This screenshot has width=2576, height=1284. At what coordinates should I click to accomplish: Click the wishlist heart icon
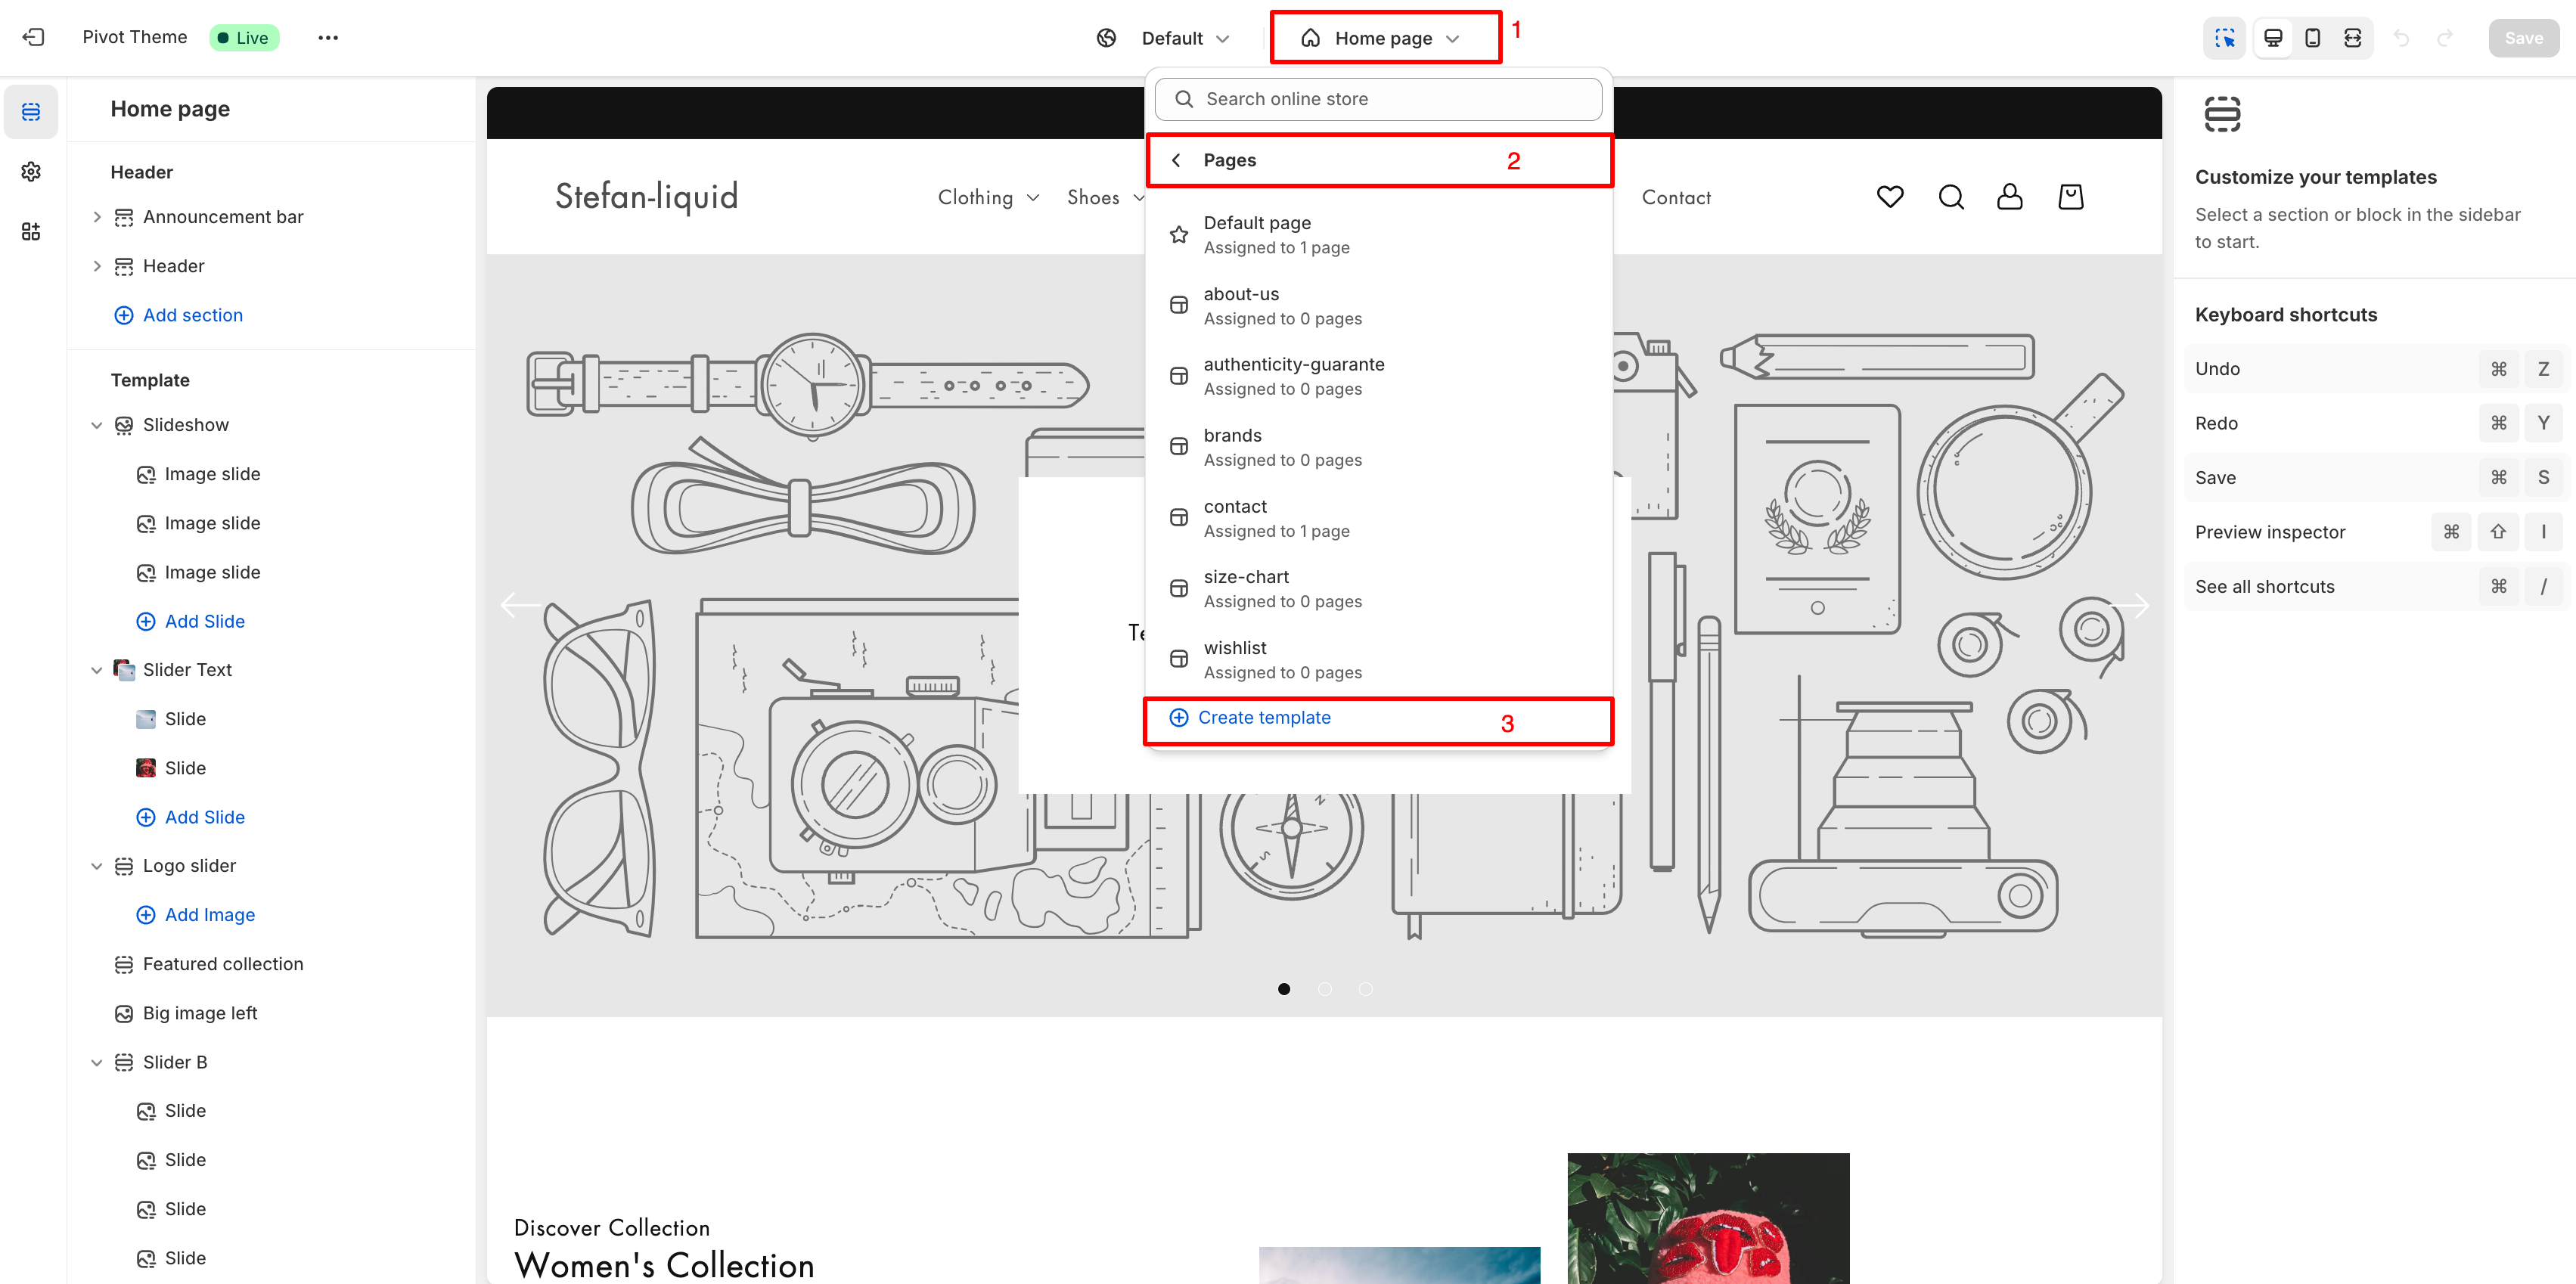click(1889, 197)
